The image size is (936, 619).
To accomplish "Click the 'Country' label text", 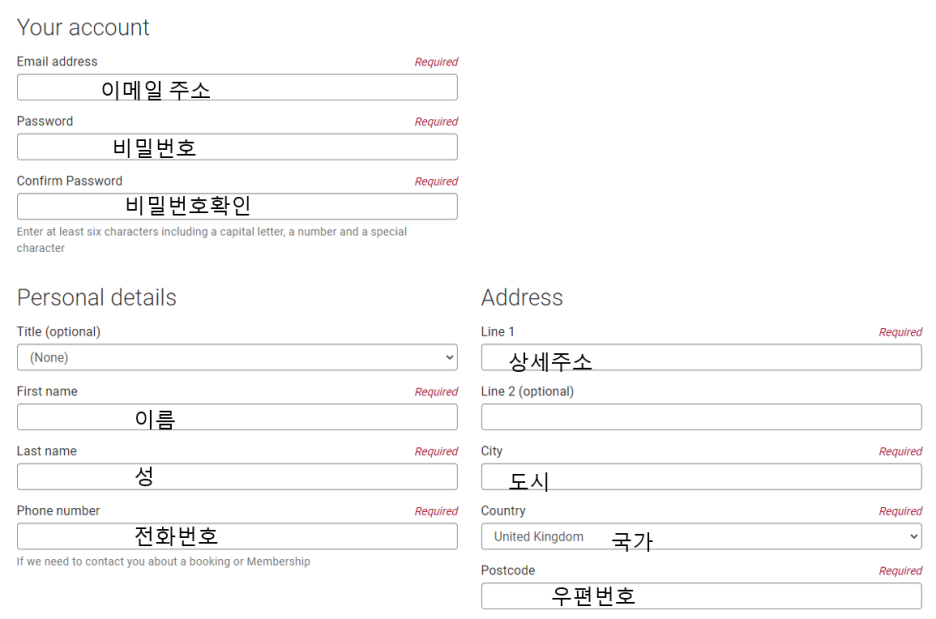I will tap(503, 511).
